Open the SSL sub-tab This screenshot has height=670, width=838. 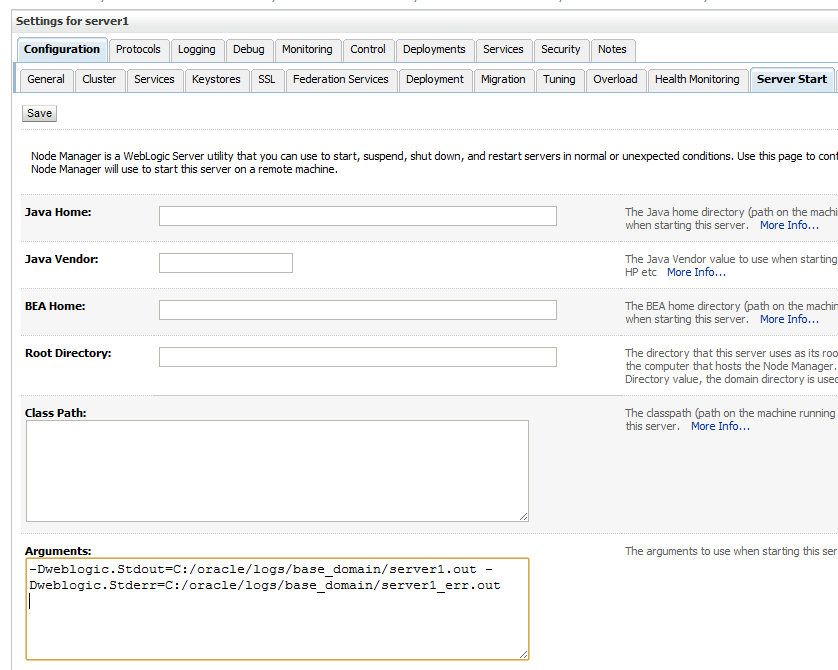[266, 79]
